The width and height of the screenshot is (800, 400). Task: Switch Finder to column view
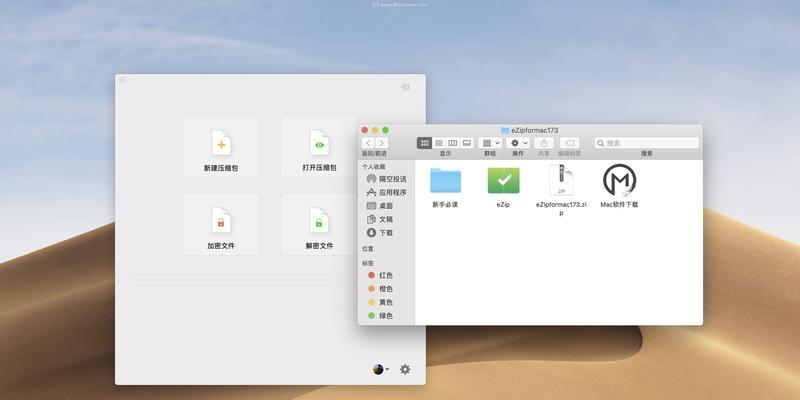pos(453,143)
